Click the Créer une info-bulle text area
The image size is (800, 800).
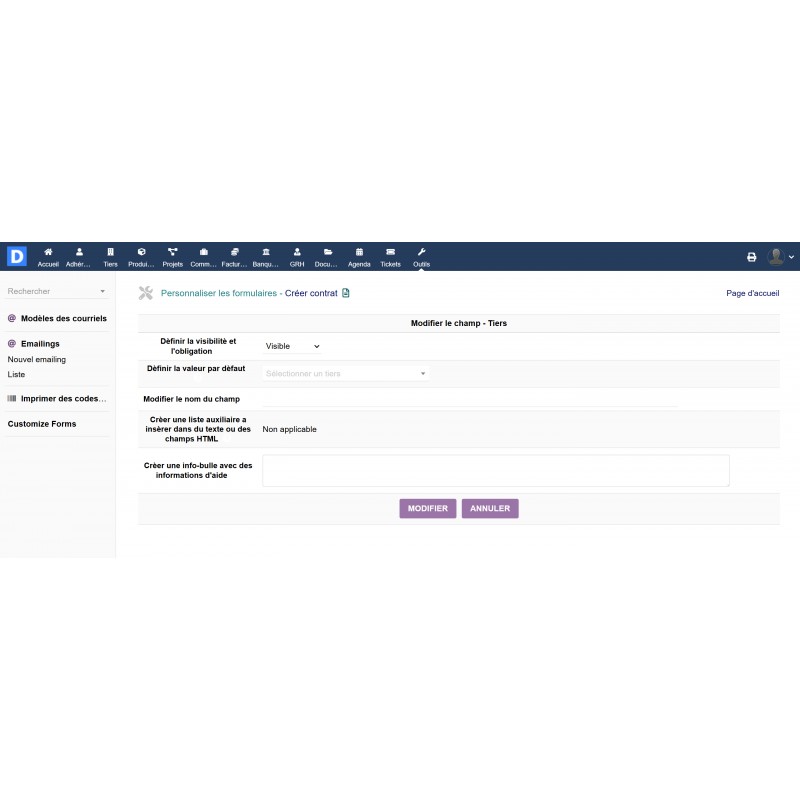(495, 470)
